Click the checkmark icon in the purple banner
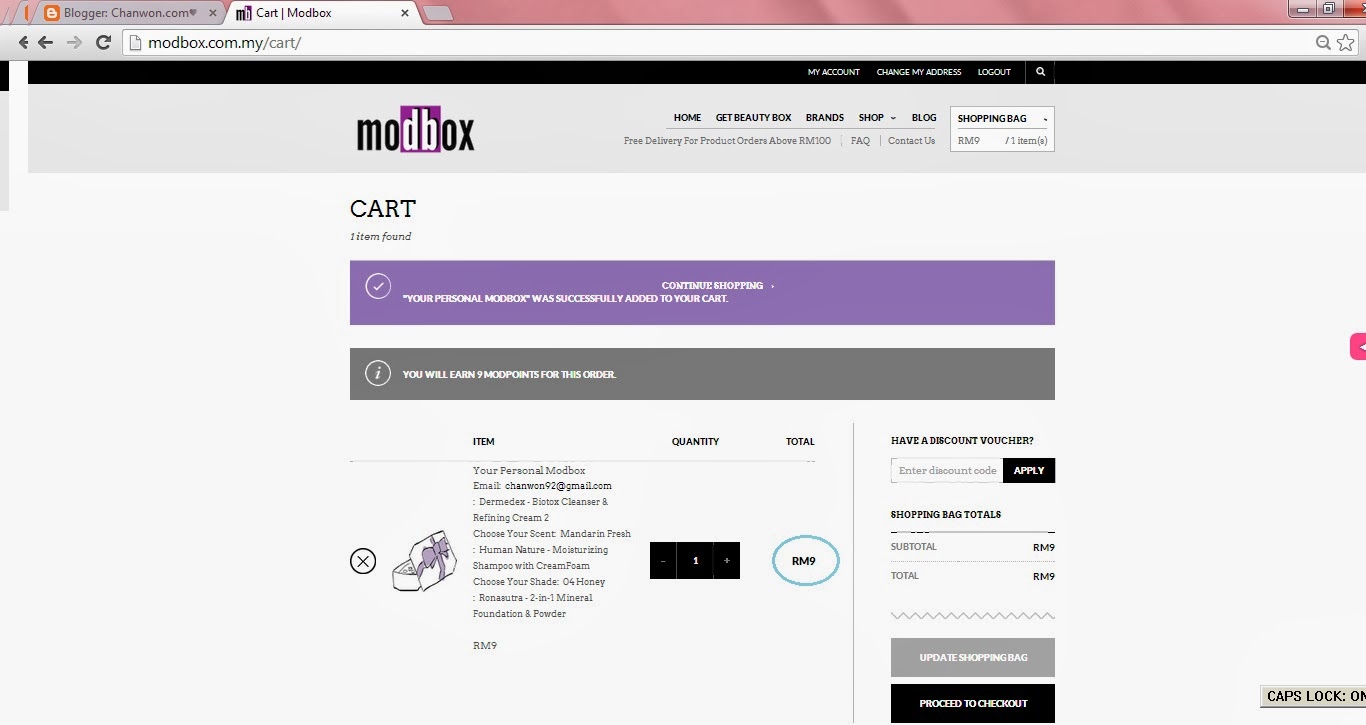This screenshot has width=1366, height=725. 378,285
